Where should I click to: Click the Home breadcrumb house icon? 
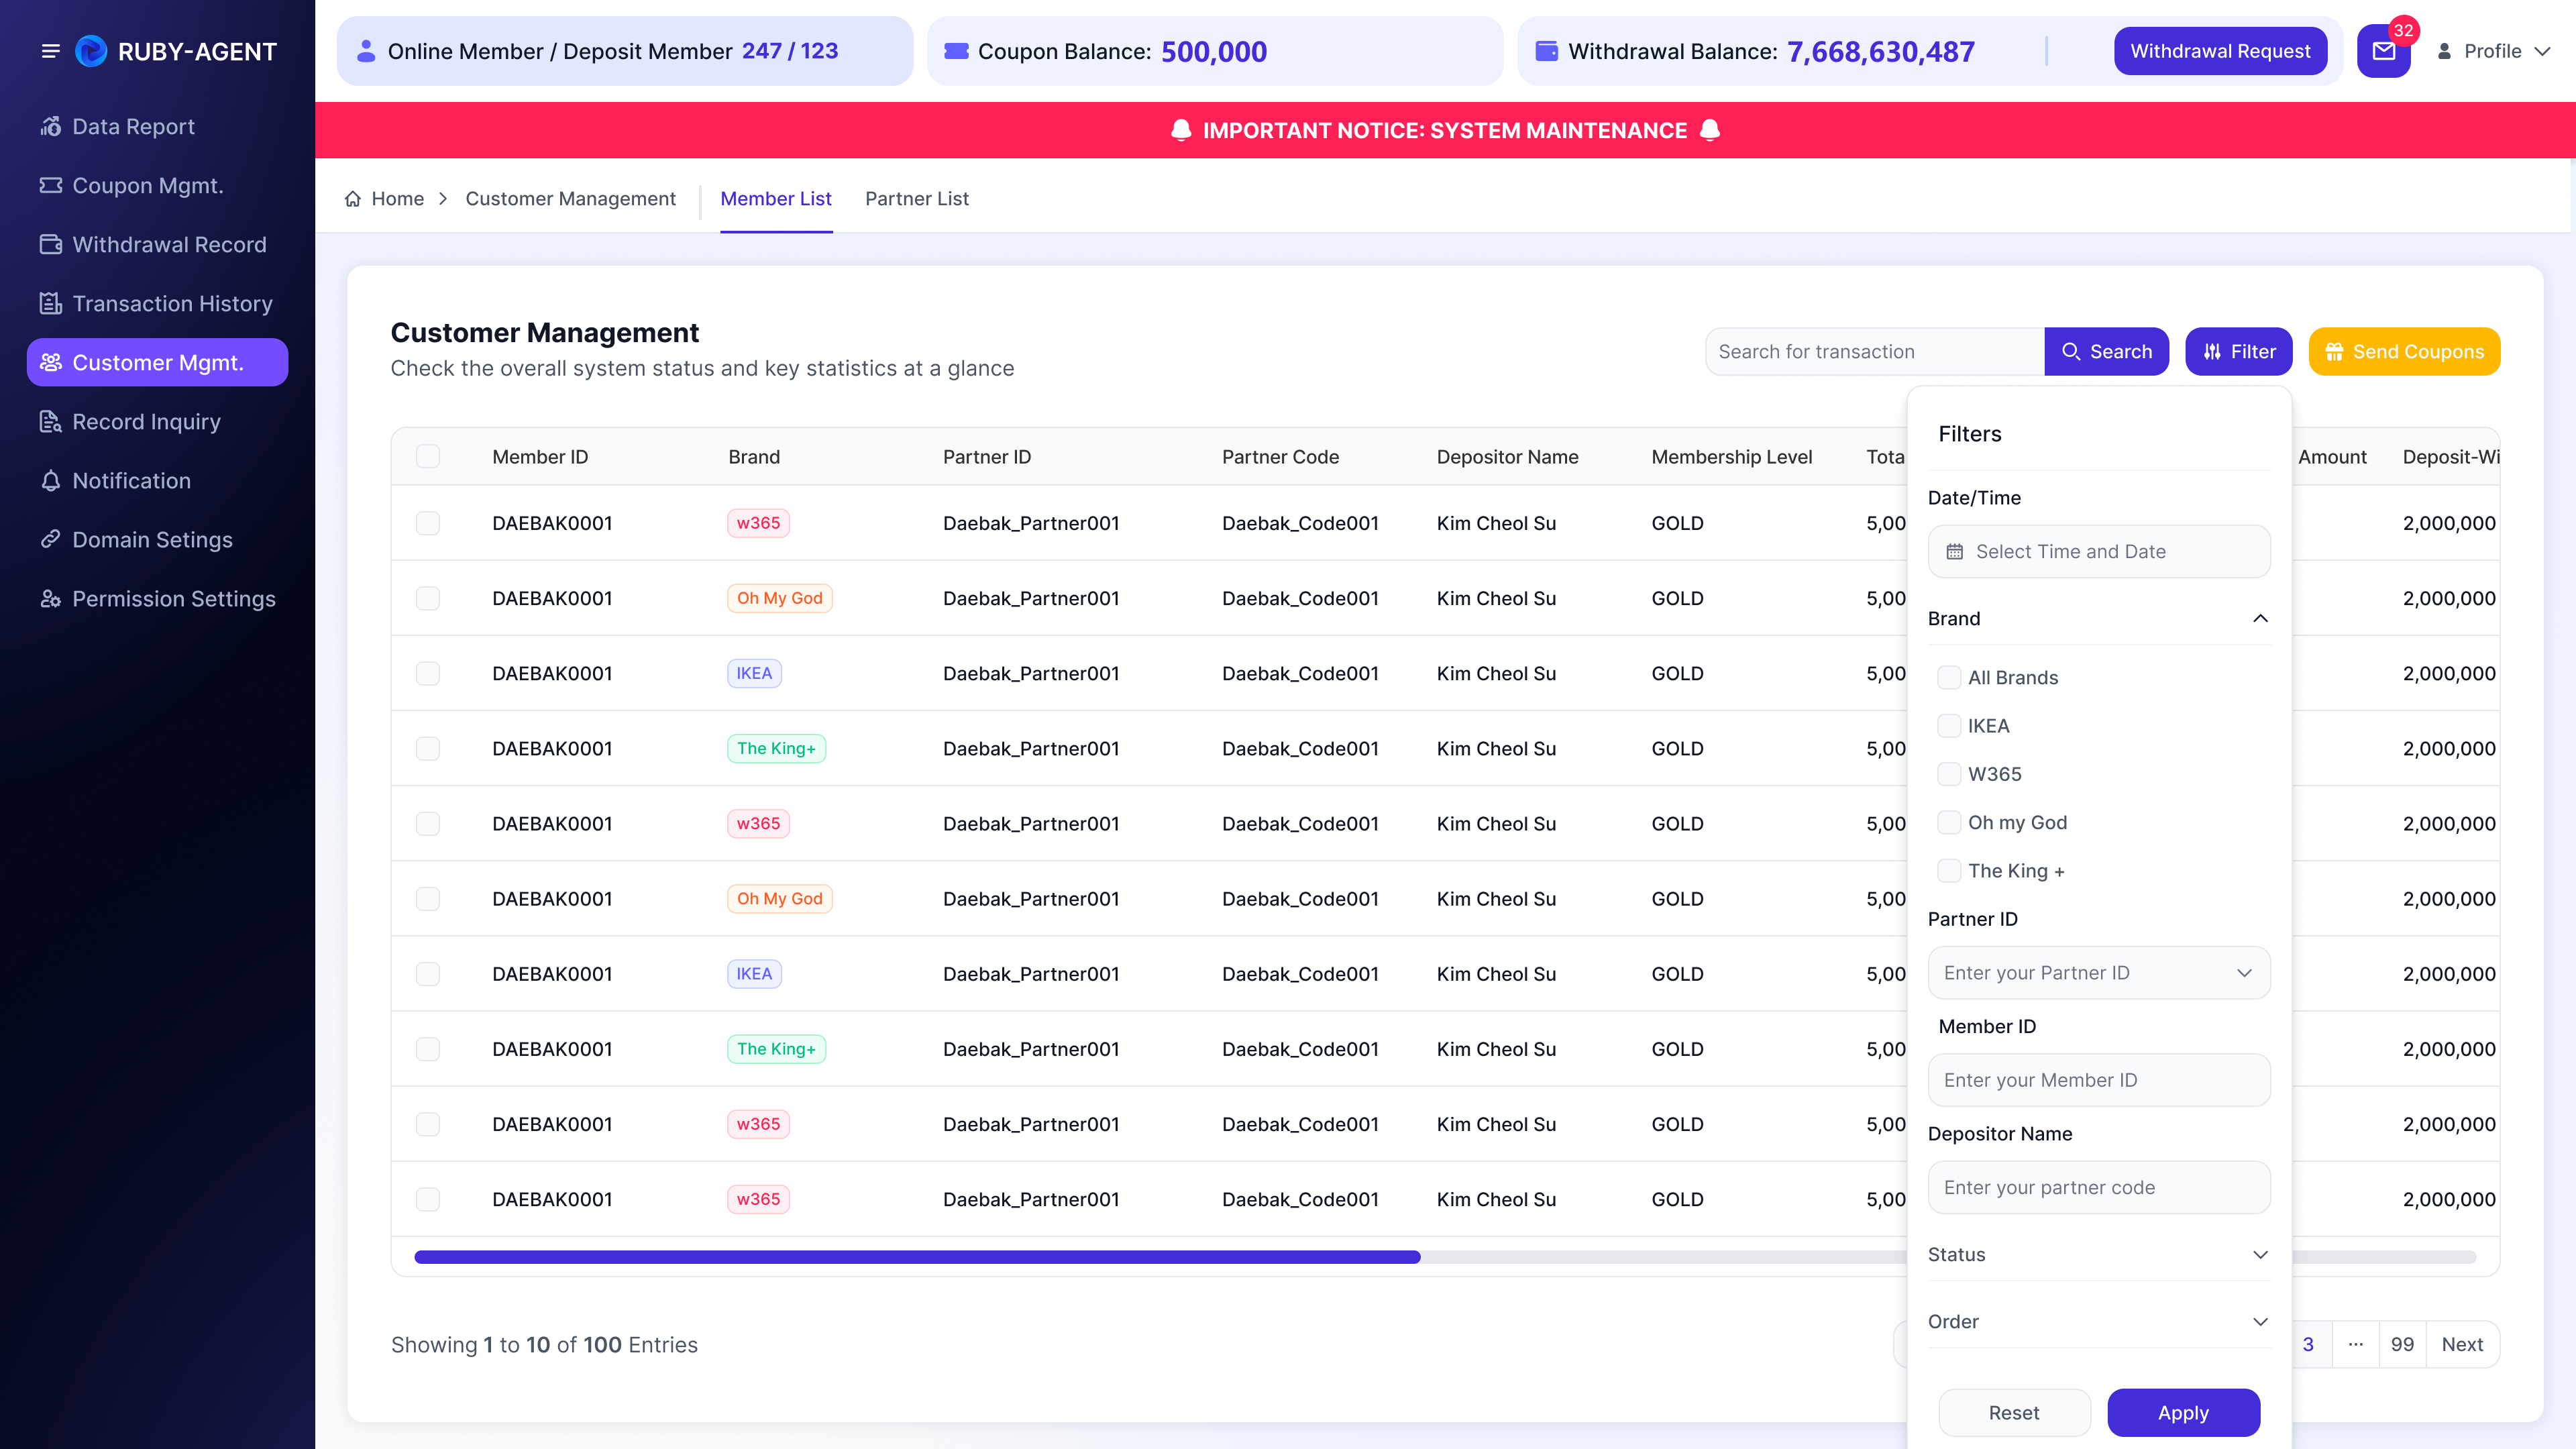click(352, 199)
